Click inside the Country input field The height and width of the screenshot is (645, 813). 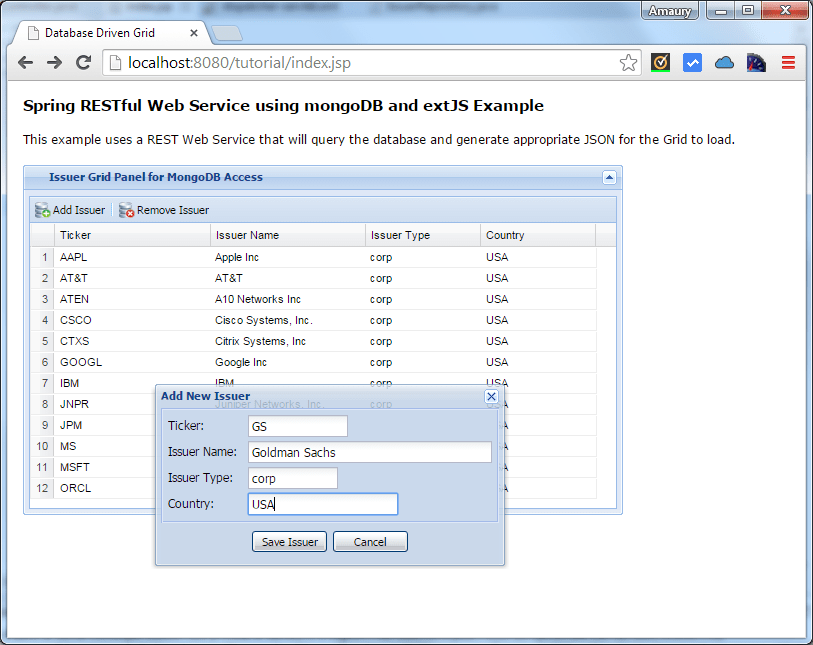[322, 504]
